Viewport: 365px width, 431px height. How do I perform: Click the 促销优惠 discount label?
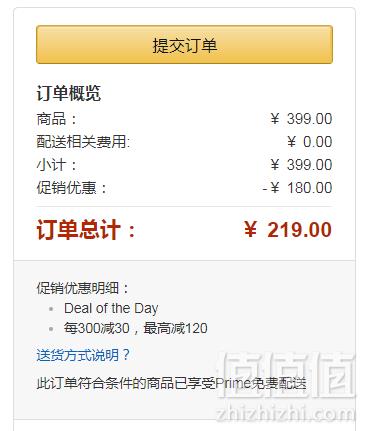[71, 188]
